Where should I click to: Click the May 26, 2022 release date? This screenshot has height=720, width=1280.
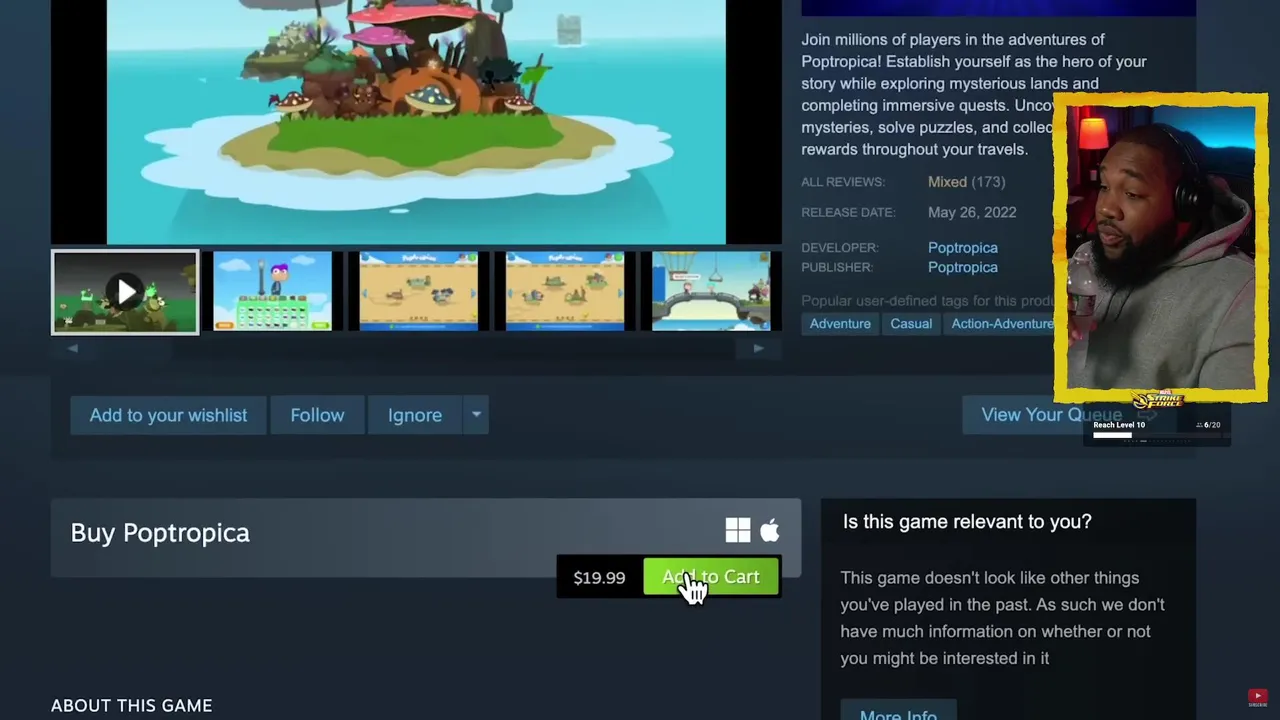pos(972,212)
